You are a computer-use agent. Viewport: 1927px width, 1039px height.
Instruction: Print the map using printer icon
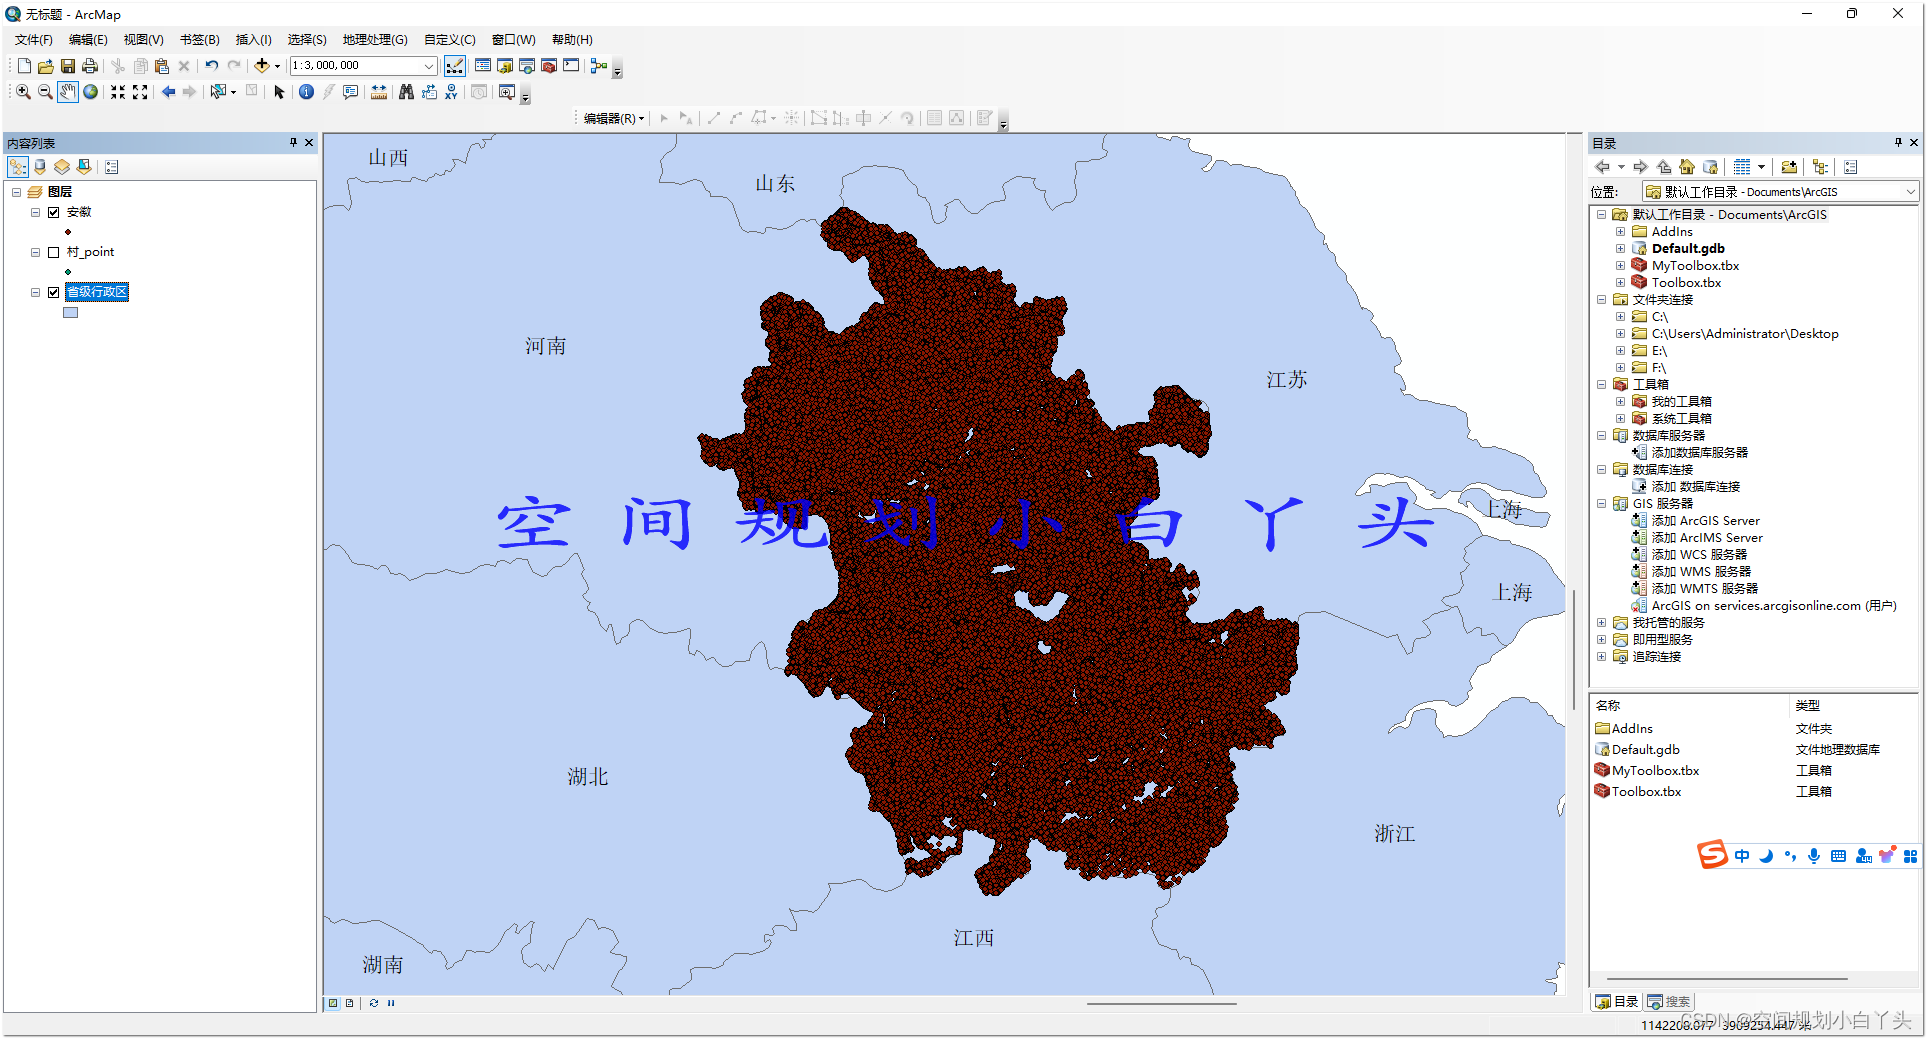(x=90, y=66)
